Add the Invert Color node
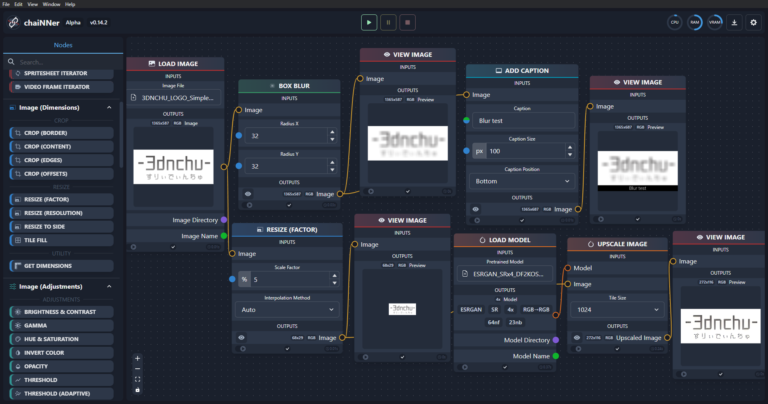Screen dimensions: 768x404 [61, 353]
